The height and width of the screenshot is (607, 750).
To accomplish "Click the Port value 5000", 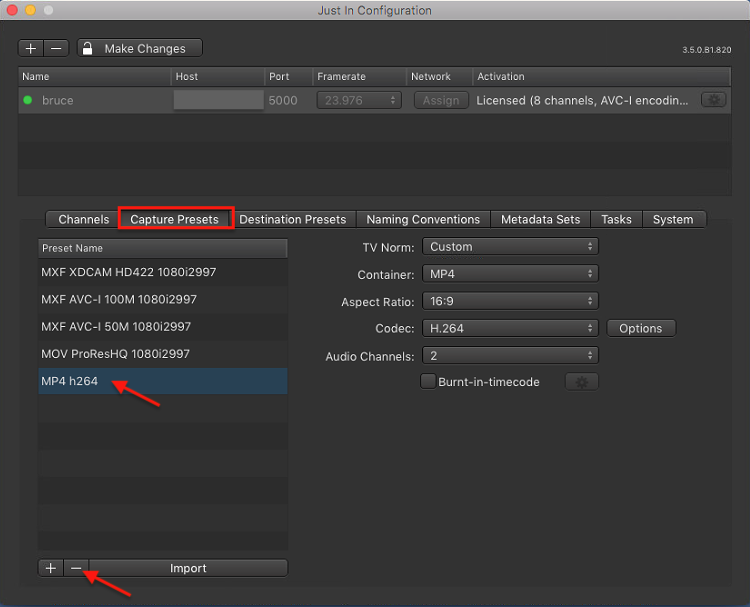I will 283,100.
